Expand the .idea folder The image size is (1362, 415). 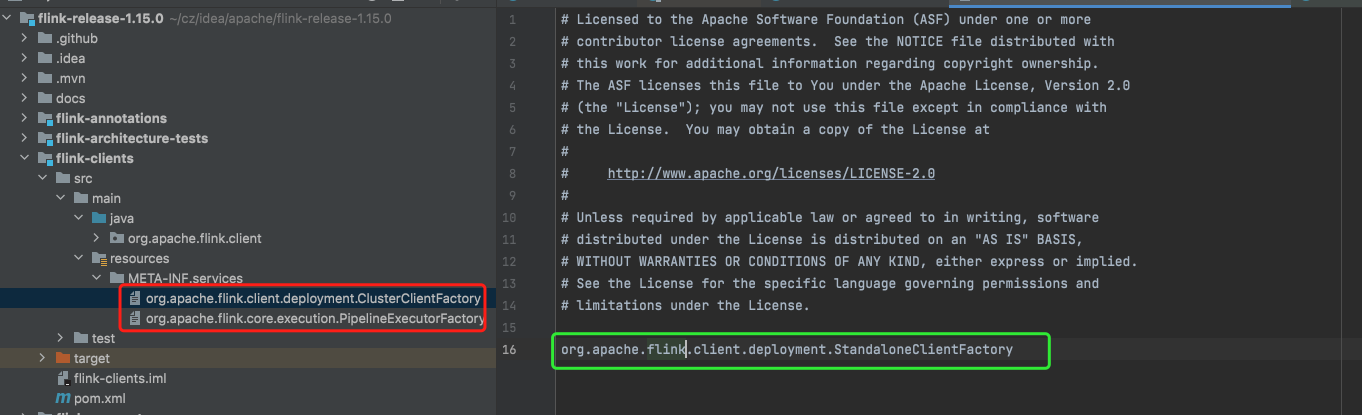coord(26,58)
